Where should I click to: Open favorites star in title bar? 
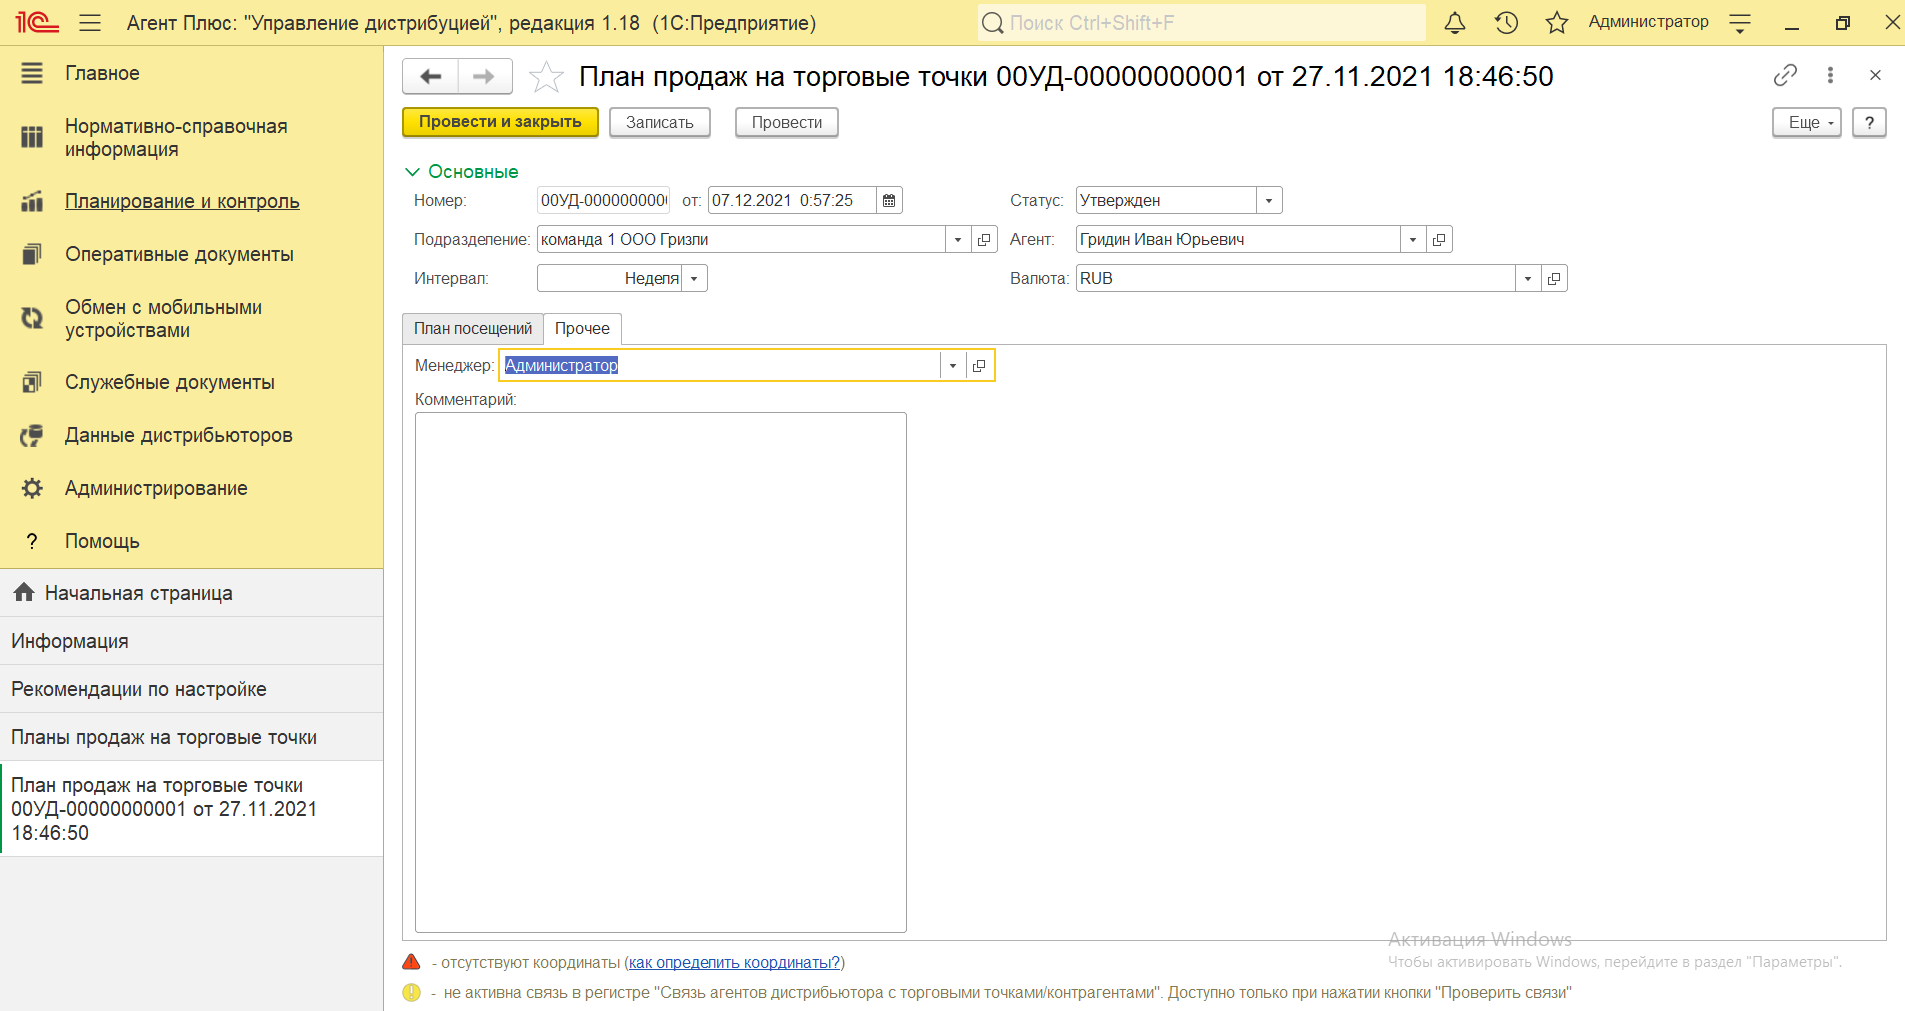[1557, 22]
